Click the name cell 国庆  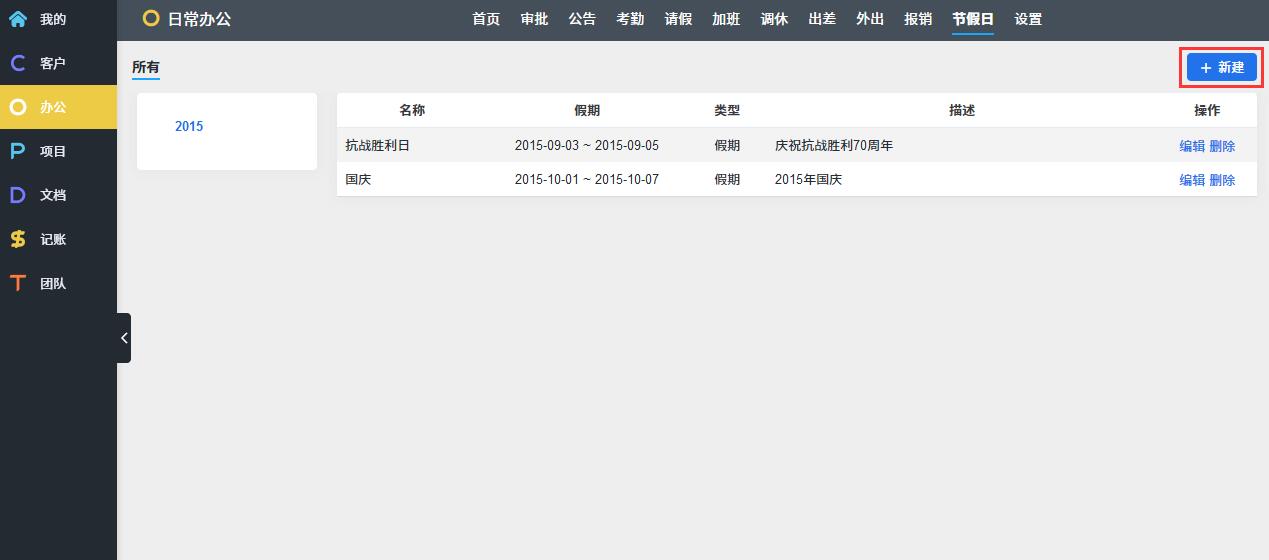pyautogui.click(x=358, y=180)
